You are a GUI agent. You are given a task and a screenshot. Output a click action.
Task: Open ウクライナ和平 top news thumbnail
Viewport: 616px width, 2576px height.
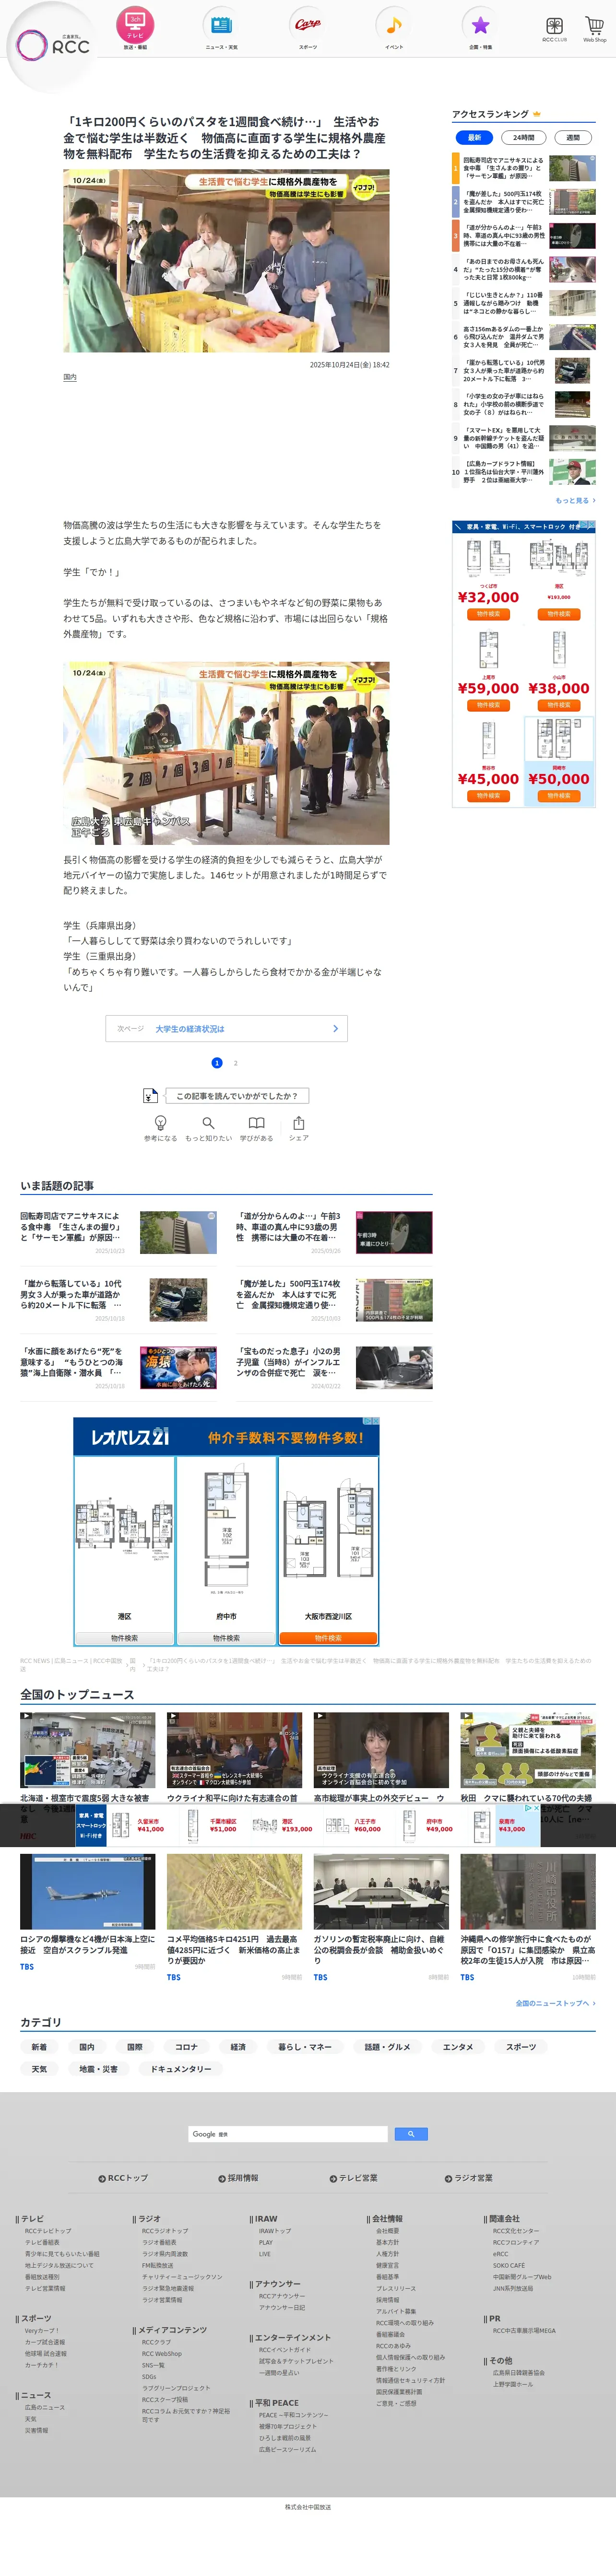coord(234,1749)
